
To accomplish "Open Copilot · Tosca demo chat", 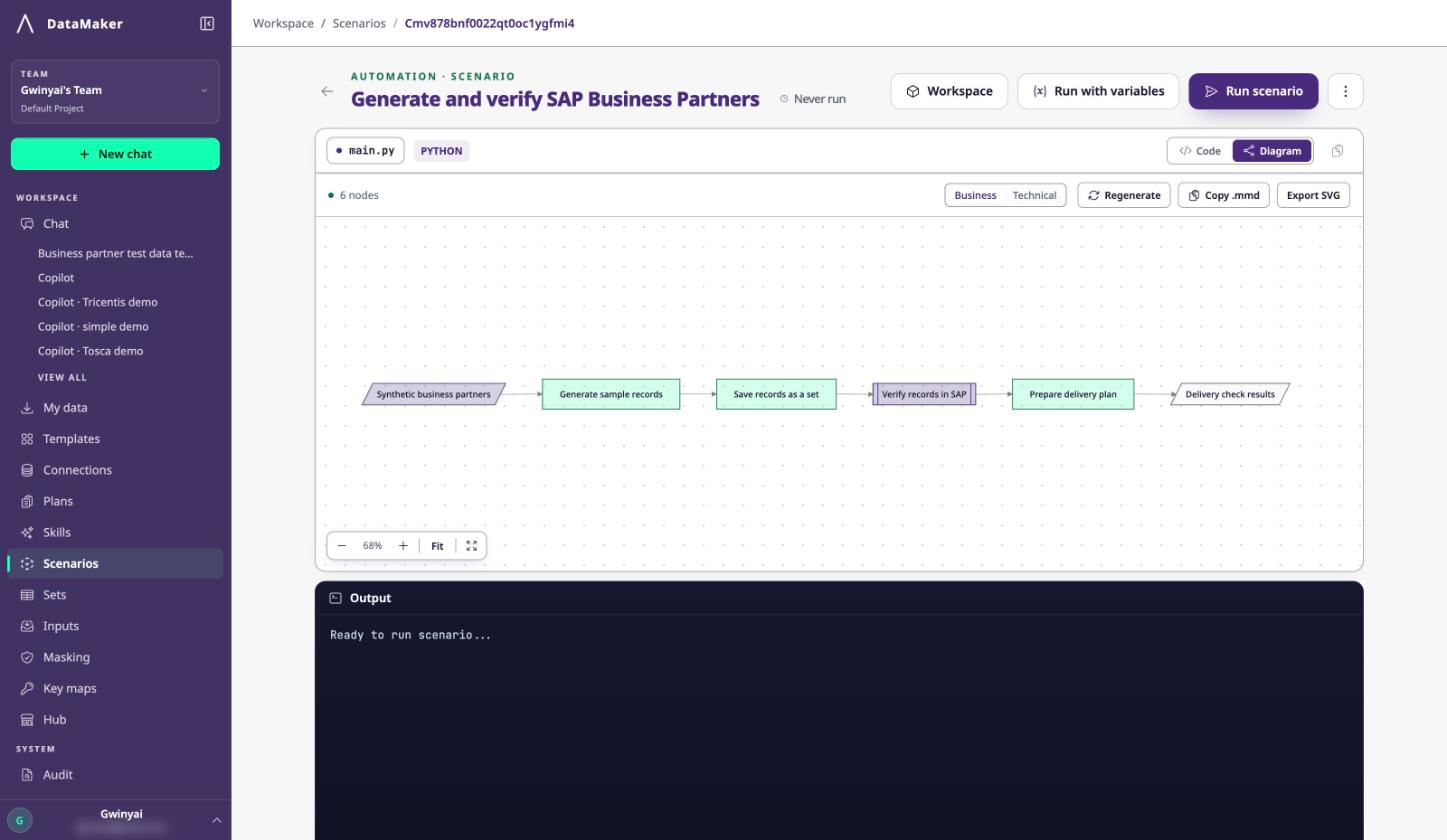I will coord(90,351).
